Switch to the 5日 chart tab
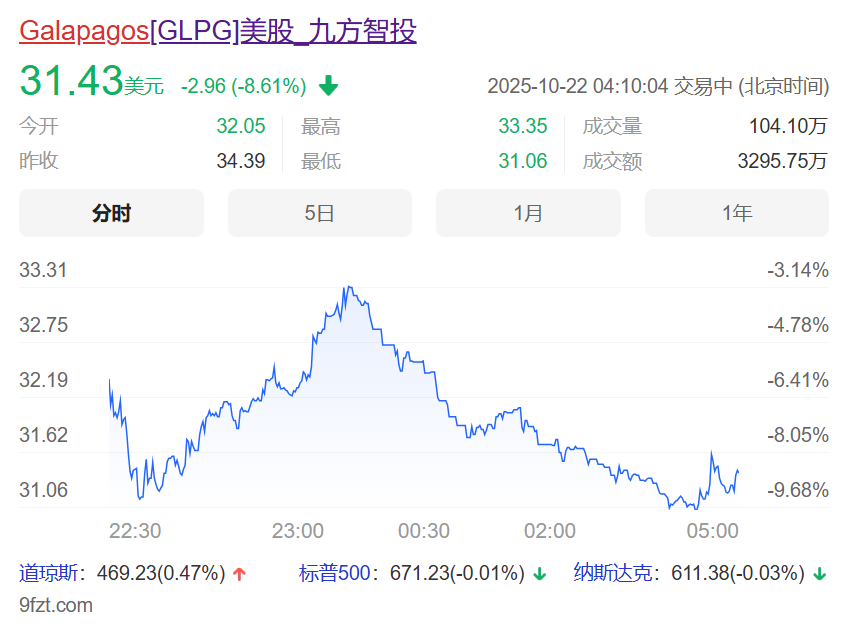847x634 pixels. [320, 213]
